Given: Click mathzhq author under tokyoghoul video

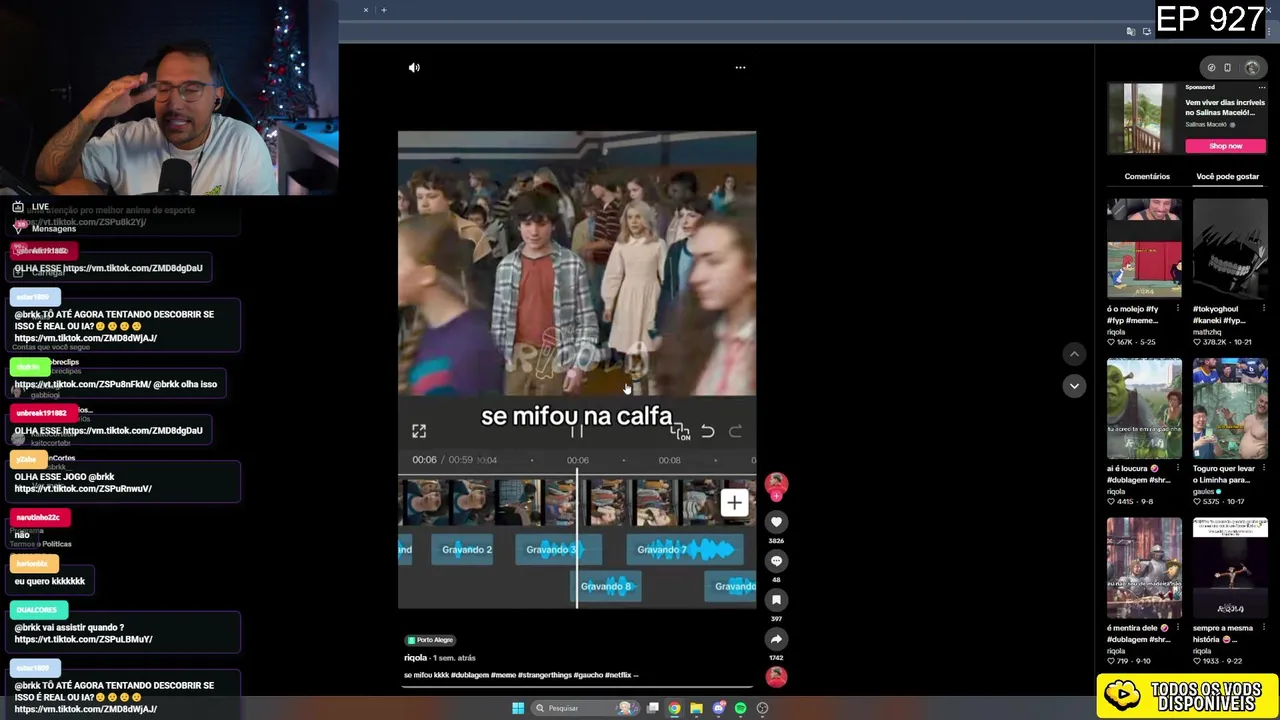Looking at the screenshot, I should 1207,332.
